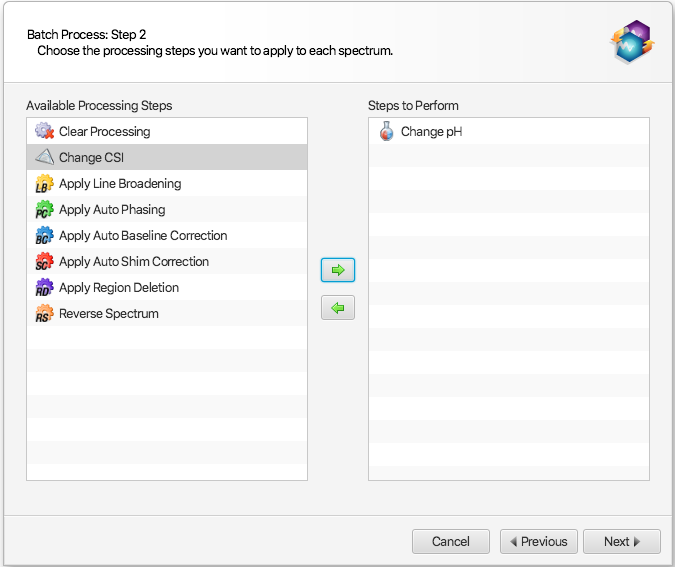Click the SC Shim Correction icon
The height and width of the screenshot is (567, 675).
coord(43,262)
